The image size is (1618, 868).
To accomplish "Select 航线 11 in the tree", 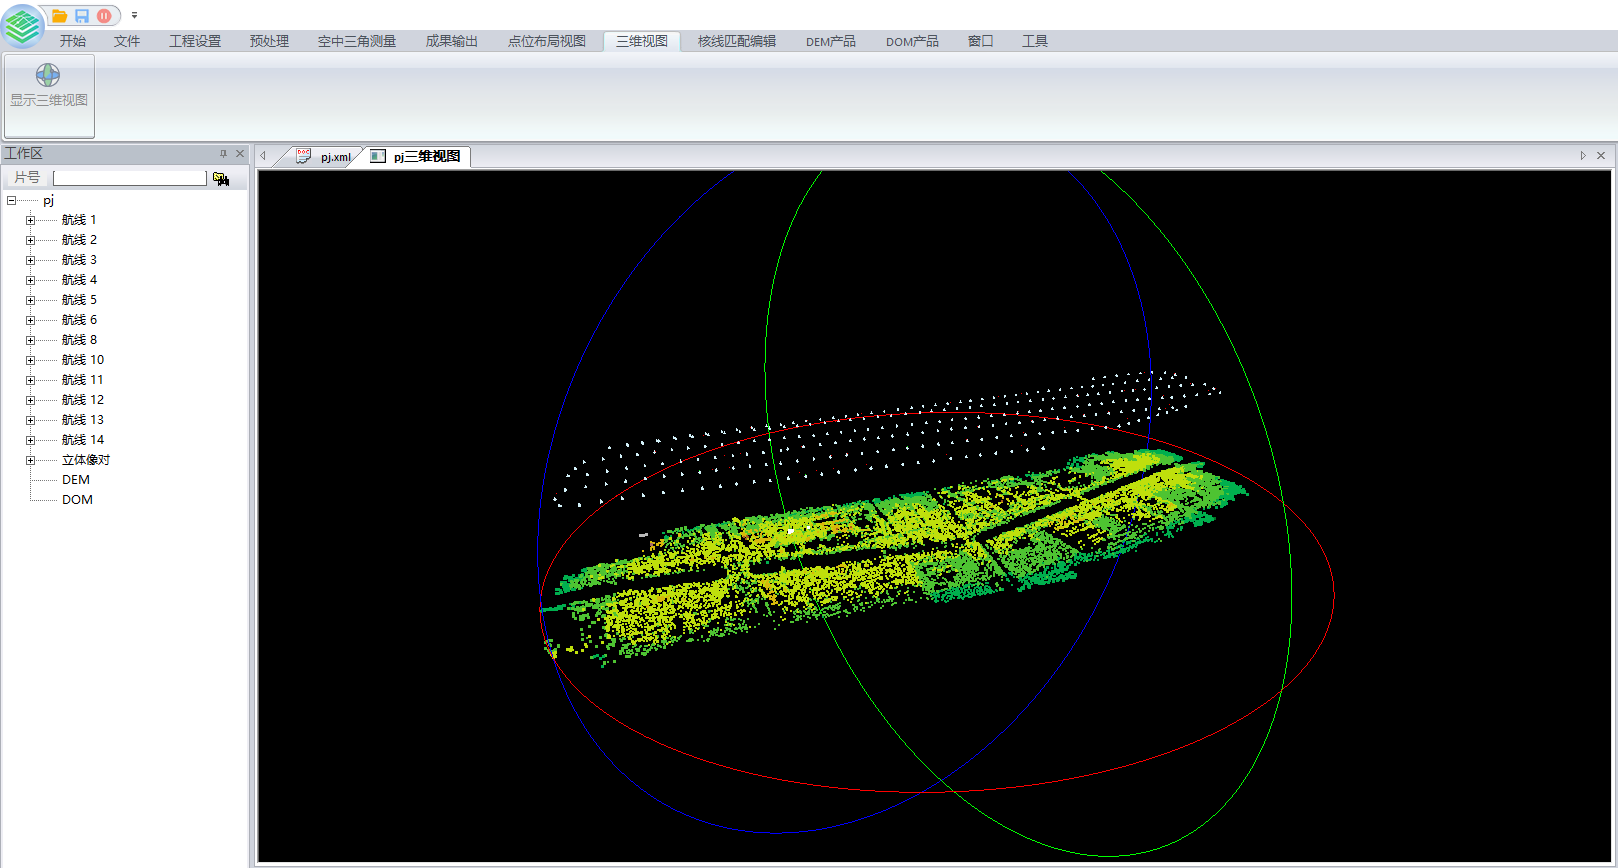I will pyautogui.click(x=82, y=380).
